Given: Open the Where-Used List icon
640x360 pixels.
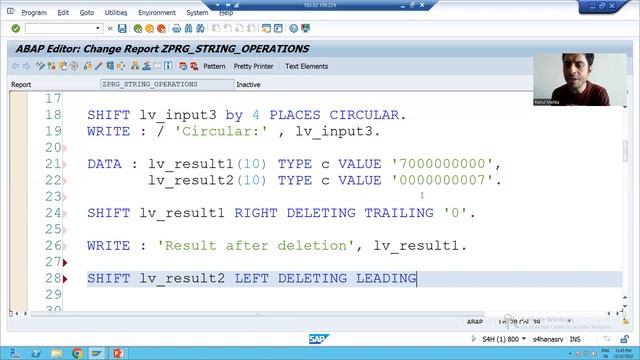Looking at the screenshot, I should coord(121,66).
